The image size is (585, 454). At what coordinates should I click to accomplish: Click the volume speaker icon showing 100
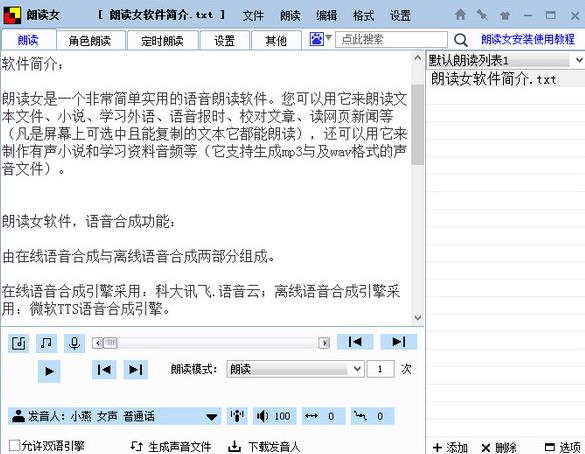(x=262, y=416)
